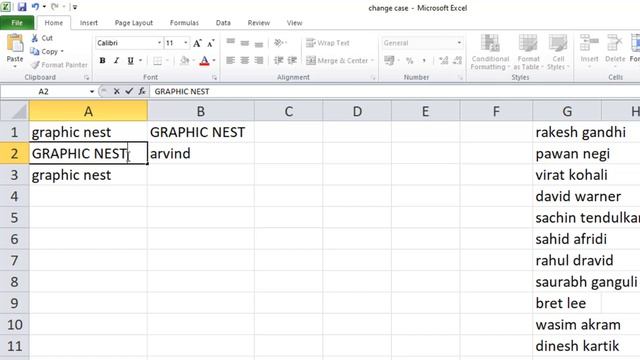This screenshot has width=640, height=360.
Task: Switch to the Review tab
Action: pos(259,23)
